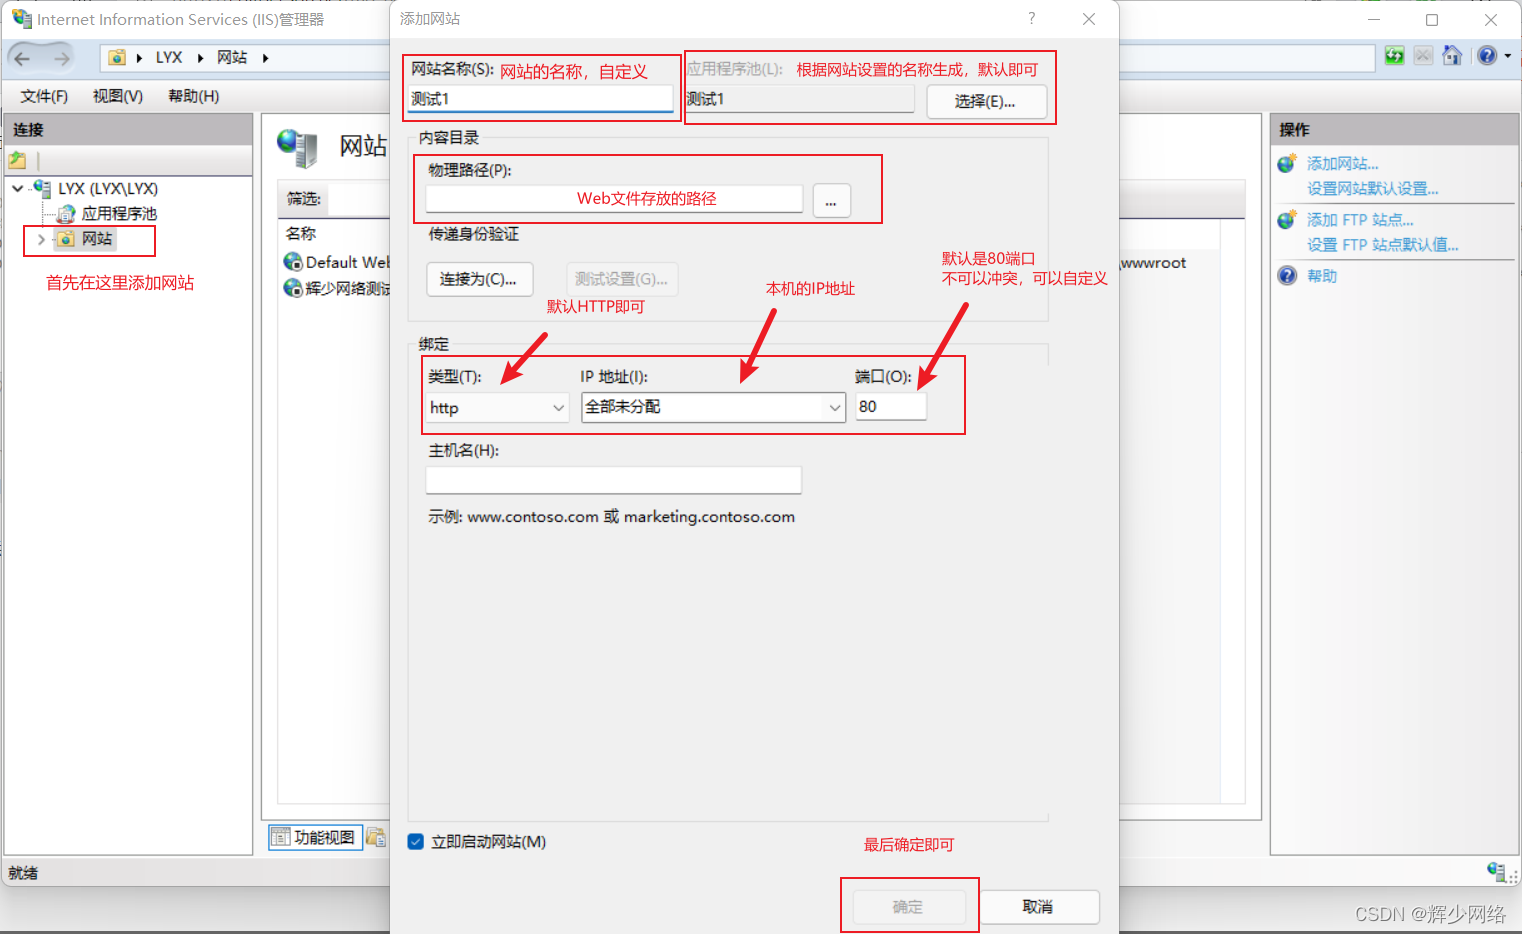Click the 取消 button
Image resolution: width=1522 pixels, height=934 pixels.
pos(1039,907)
